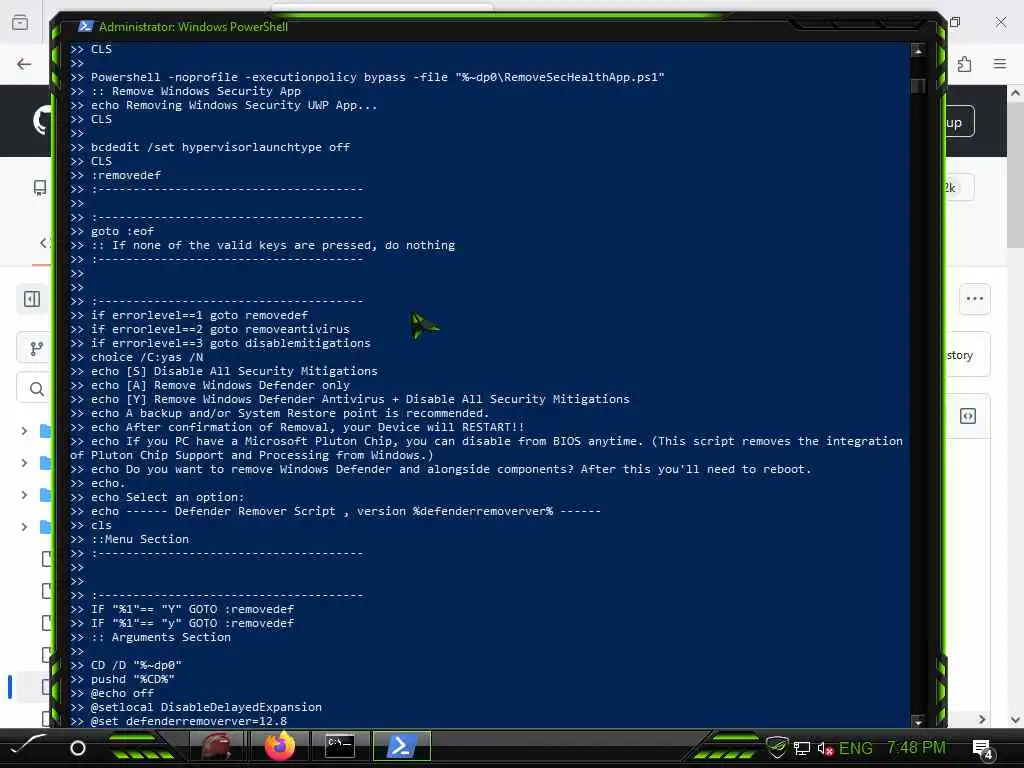Toggle the GitHub file tree side panel

(32, 299)
